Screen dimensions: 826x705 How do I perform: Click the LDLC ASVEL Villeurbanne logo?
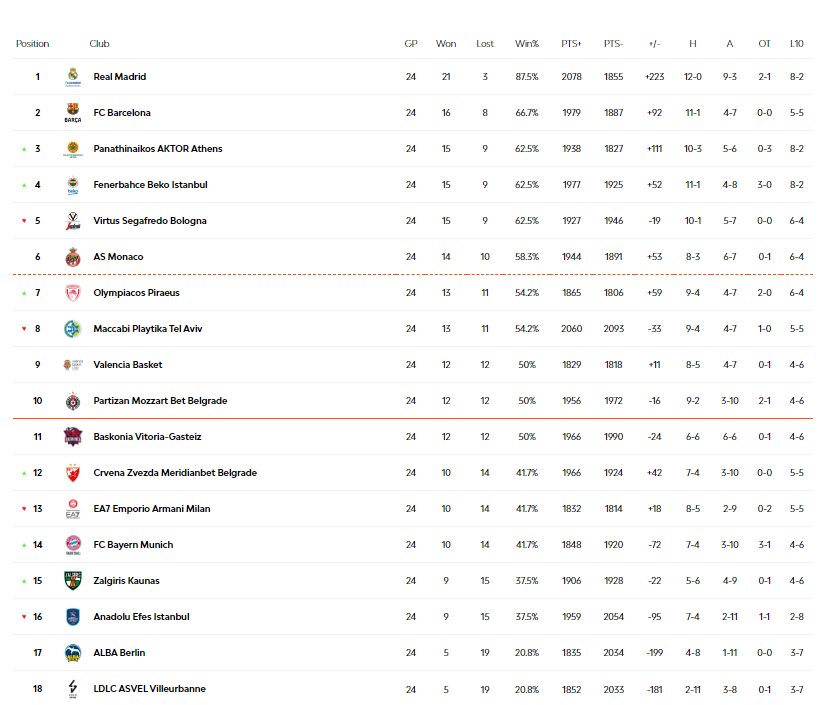[x=73, y=689]
